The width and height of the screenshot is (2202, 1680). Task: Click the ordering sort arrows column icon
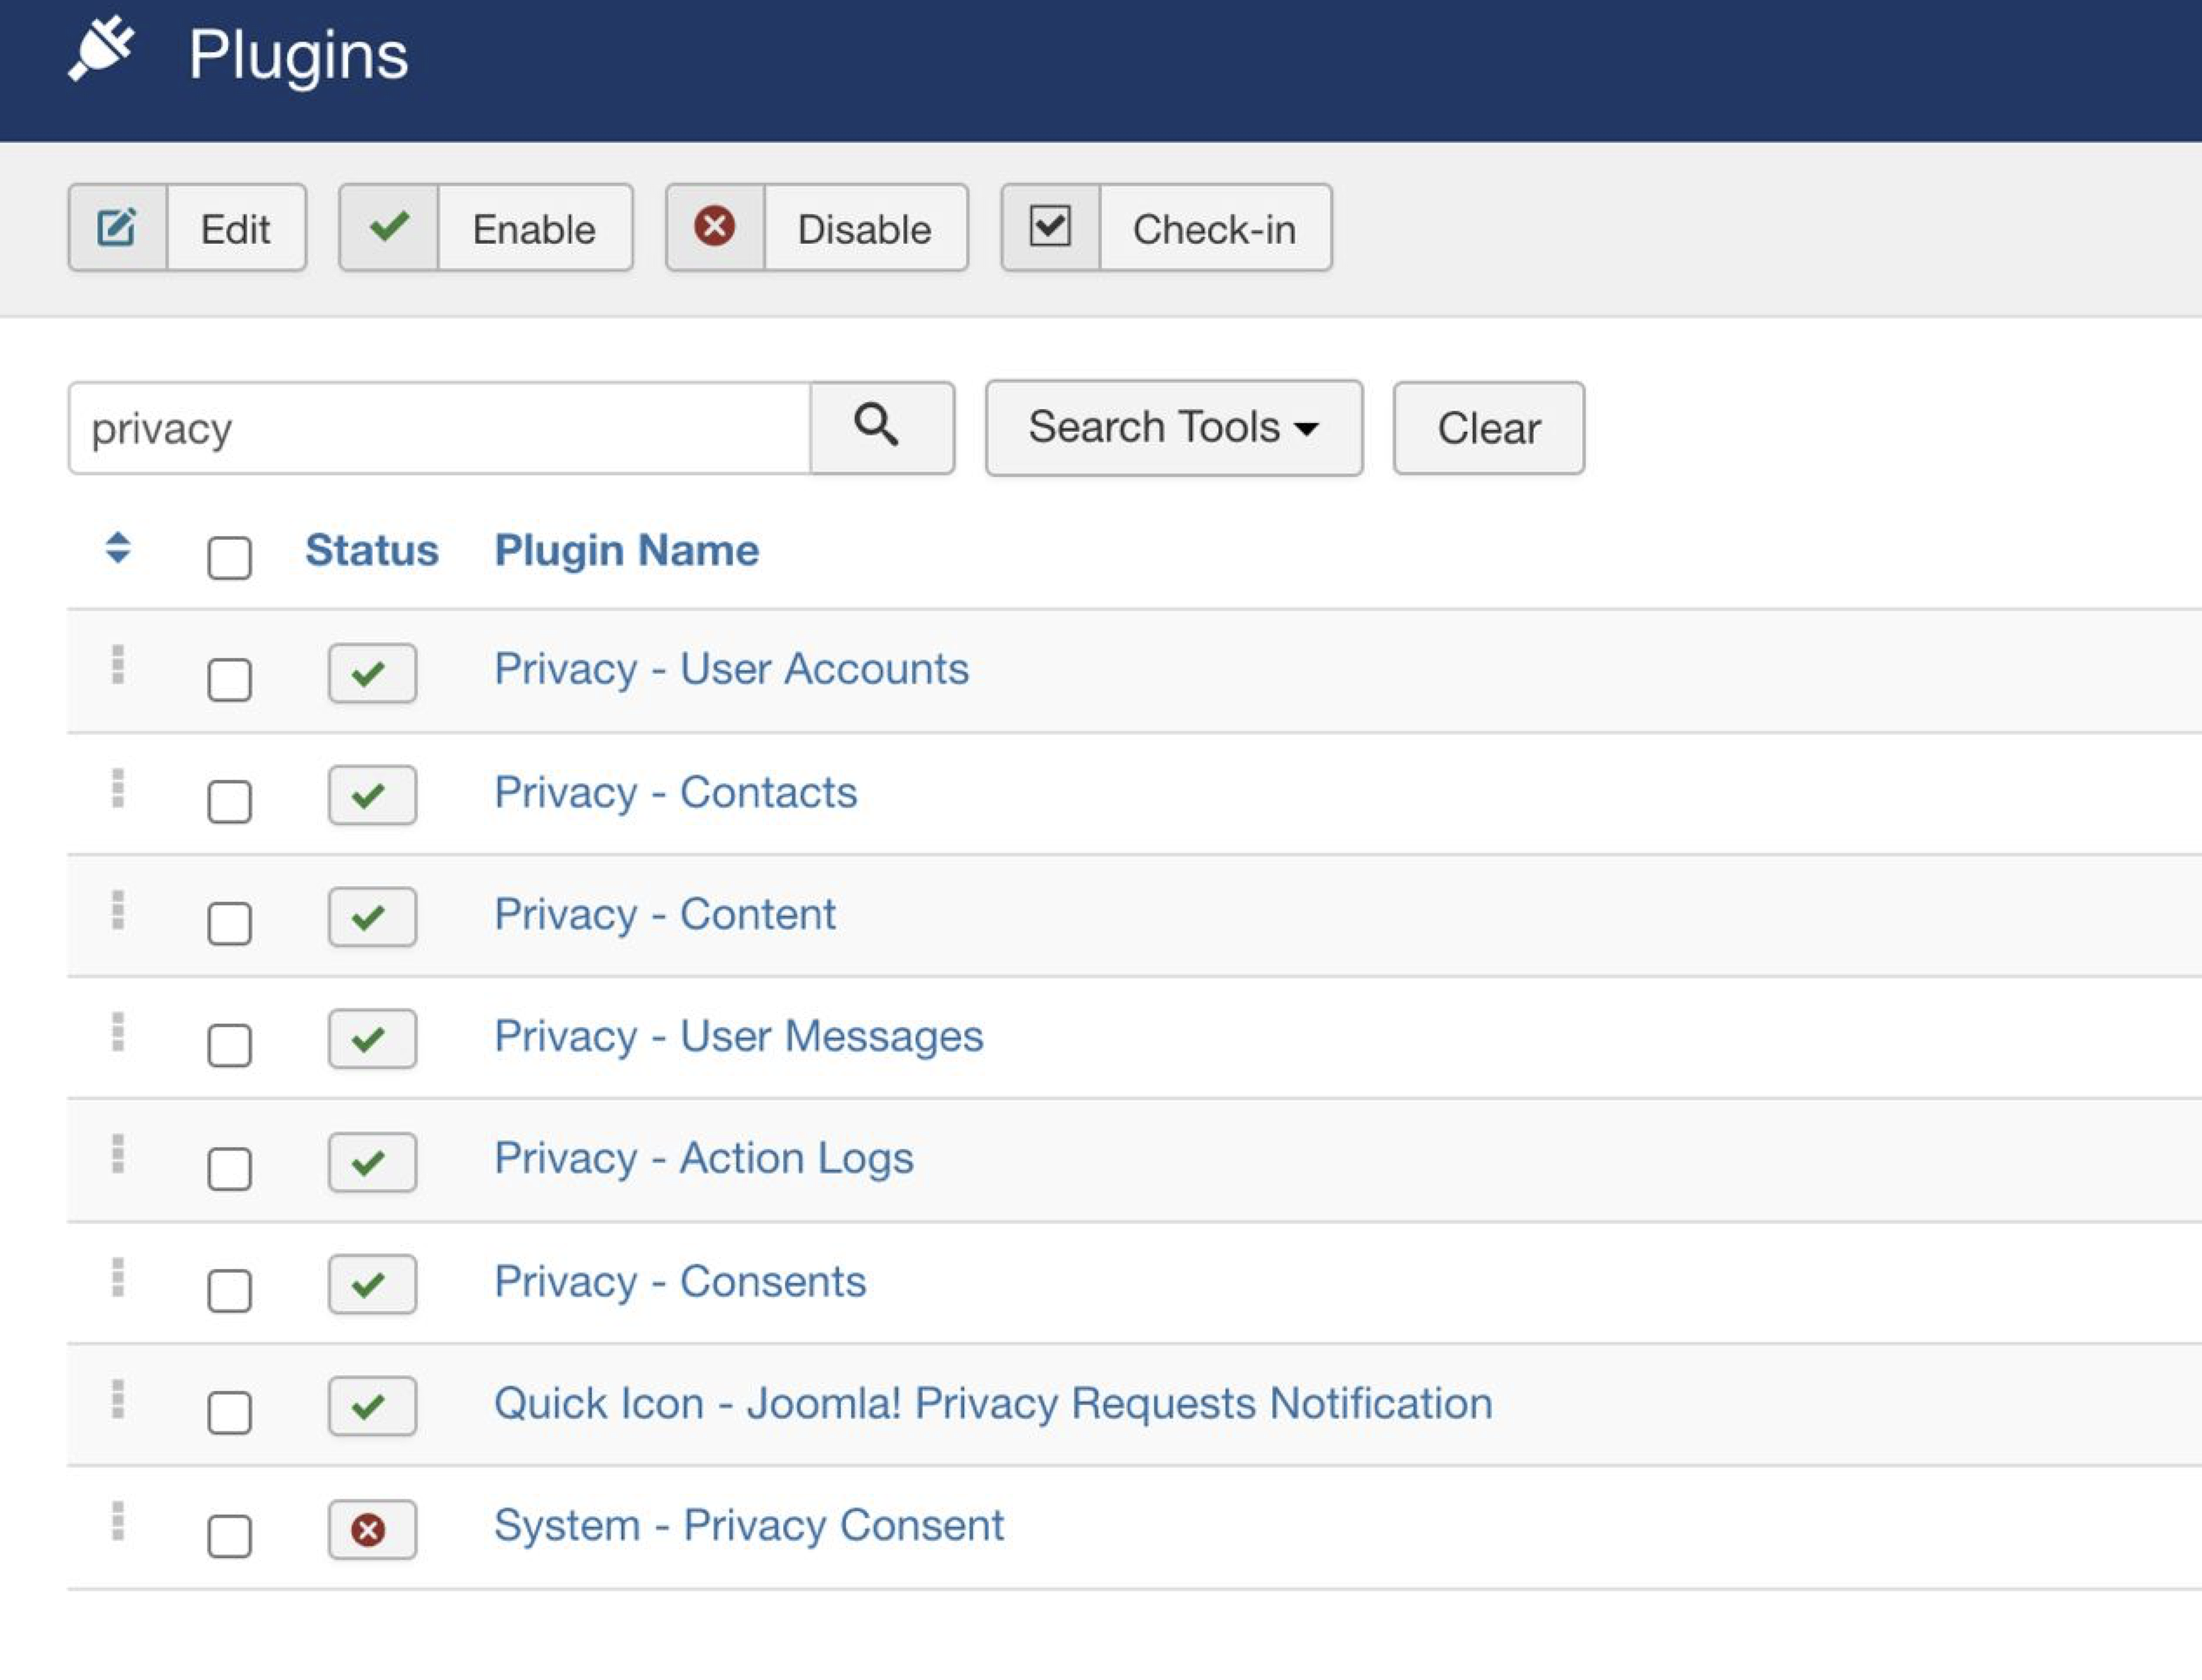pos(118,548)
